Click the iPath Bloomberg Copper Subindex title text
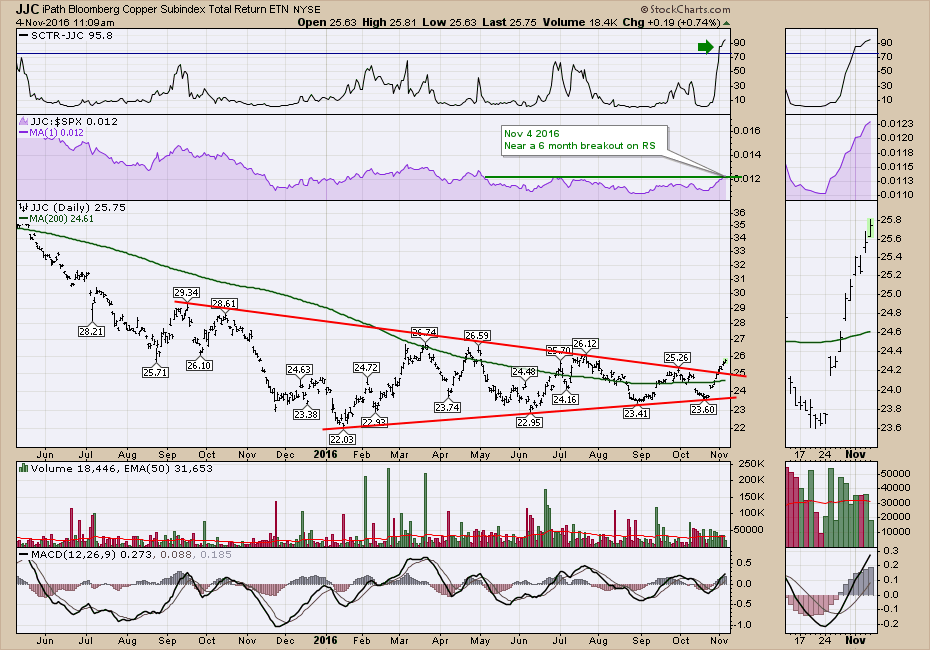Screen dimensions: 930x650 [x=165, y=9]
